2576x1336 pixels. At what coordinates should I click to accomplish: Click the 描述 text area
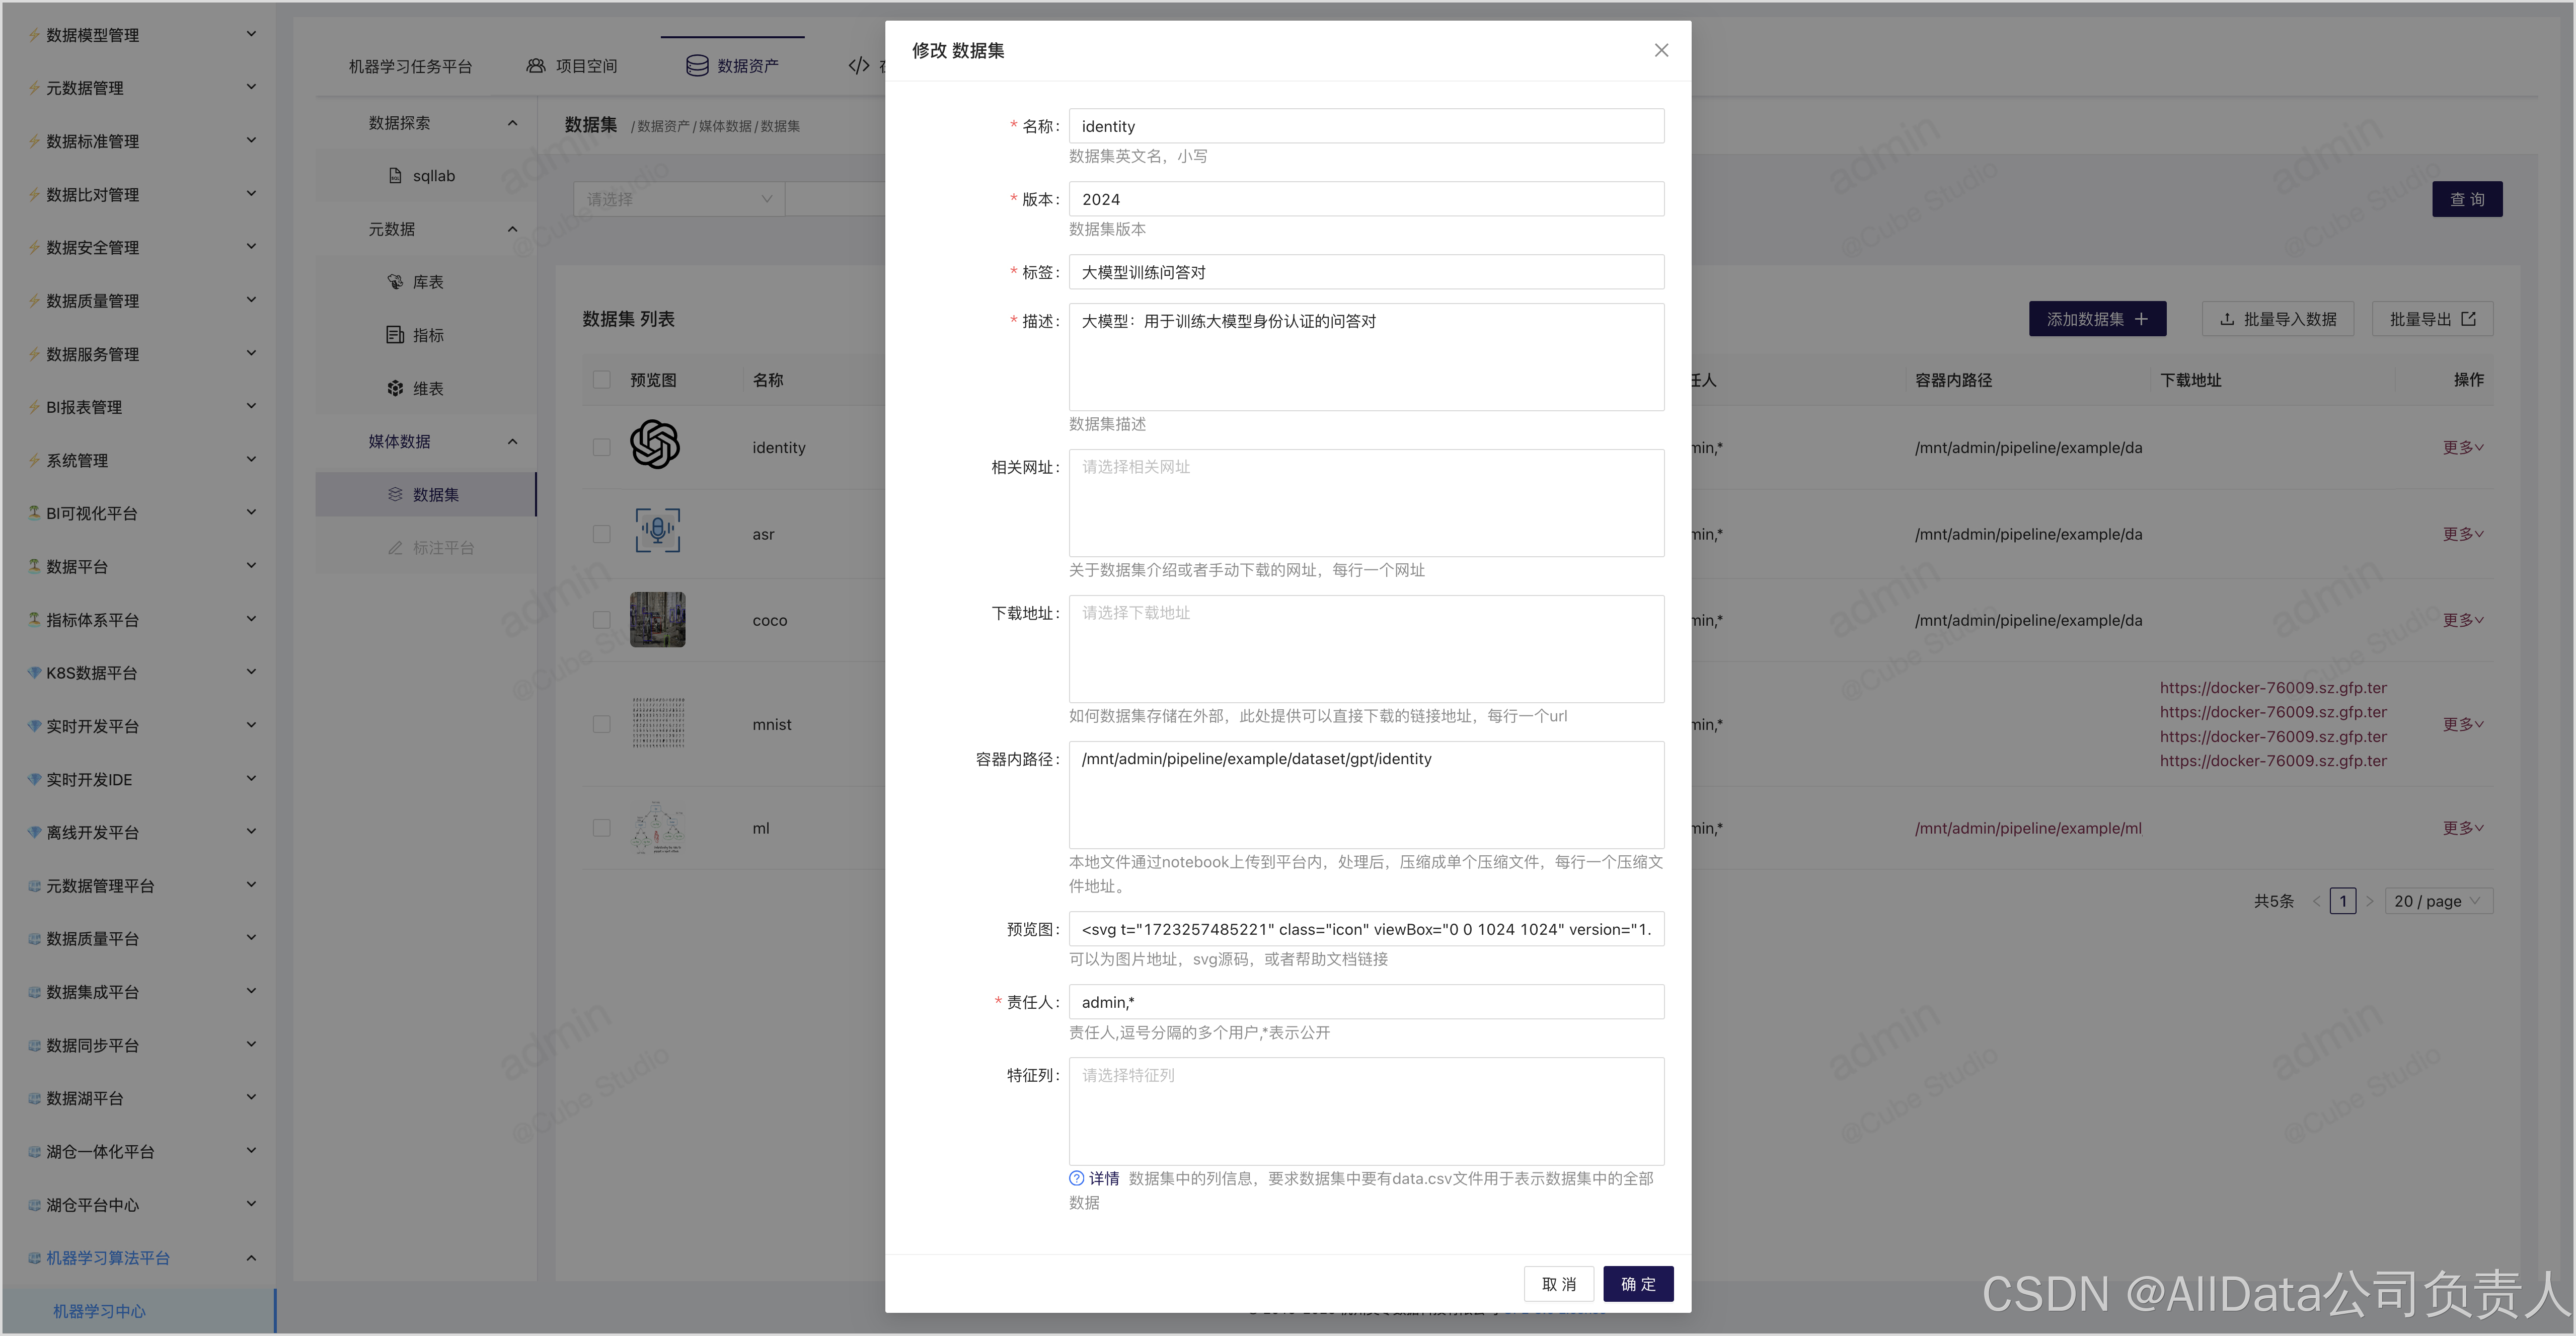1366,357
